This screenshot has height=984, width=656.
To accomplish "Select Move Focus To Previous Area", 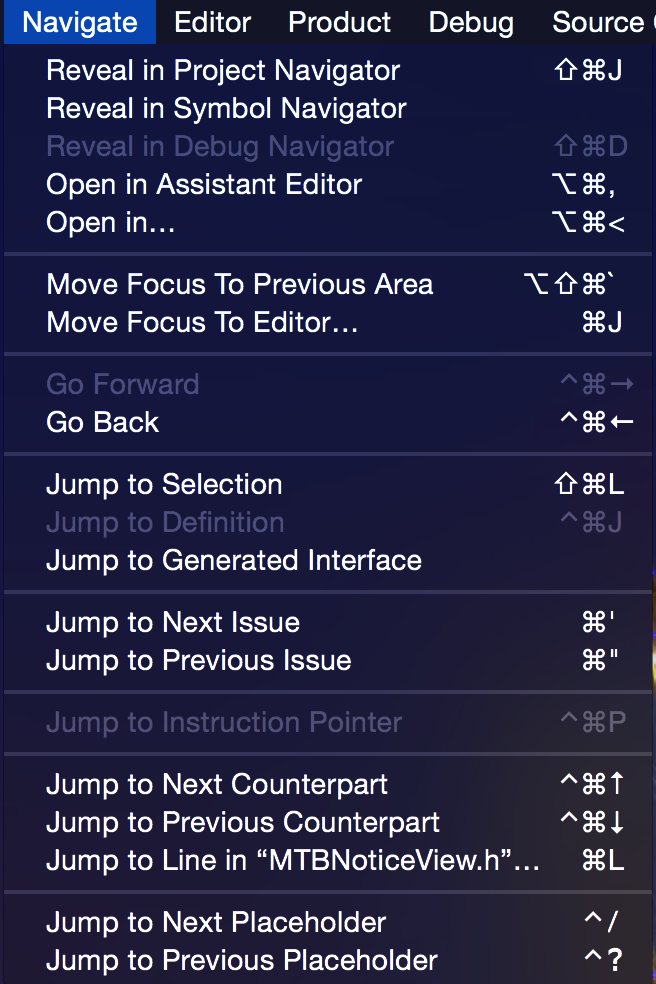I will point(239,285).
